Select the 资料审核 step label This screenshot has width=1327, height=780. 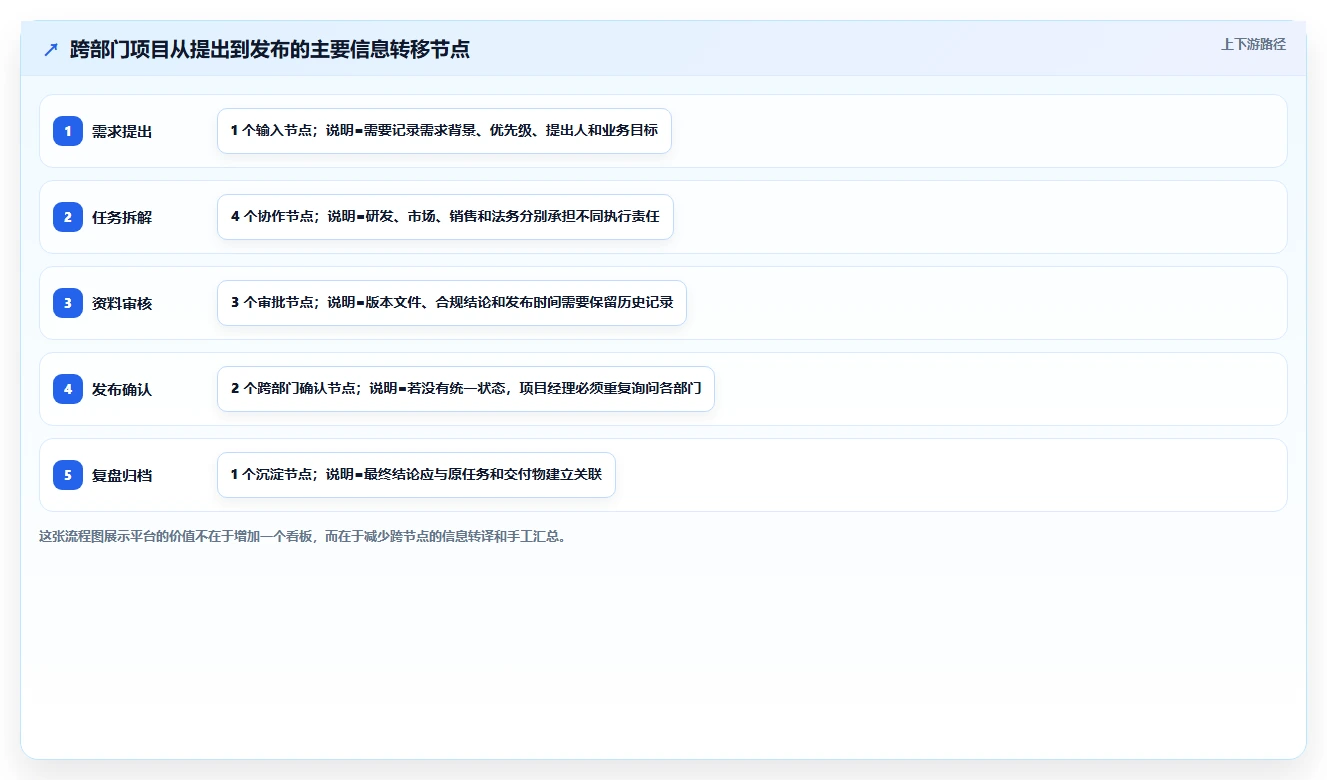pyautogui.click(x=122, y=303)
